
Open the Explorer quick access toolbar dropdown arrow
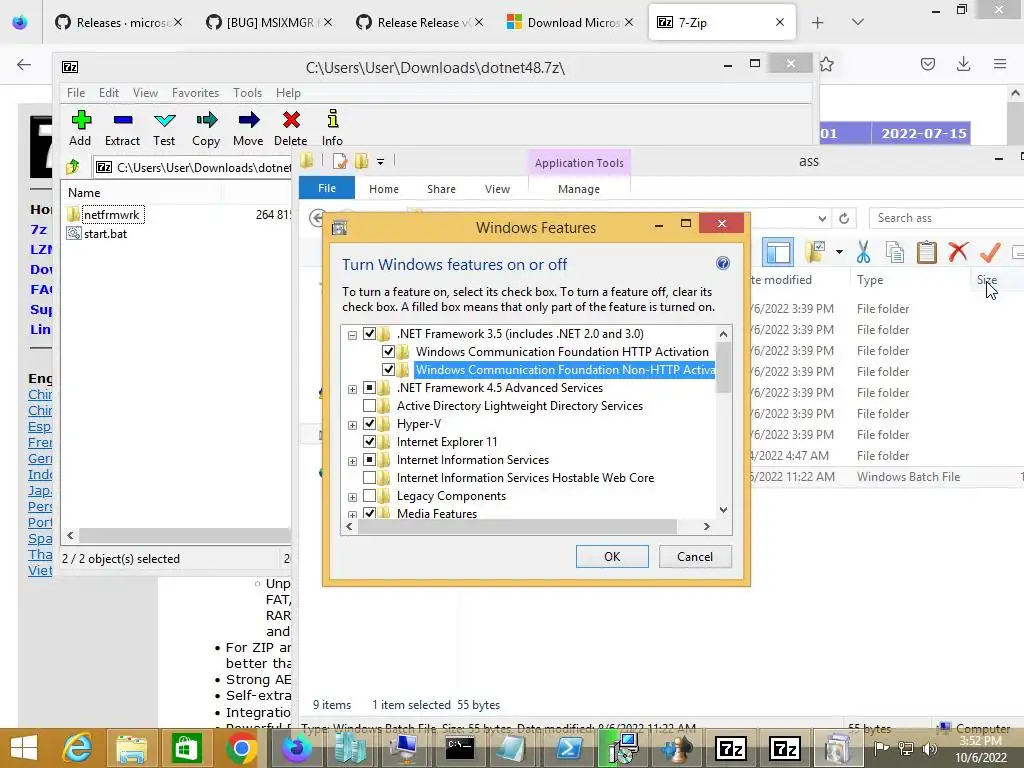[380, 161]
